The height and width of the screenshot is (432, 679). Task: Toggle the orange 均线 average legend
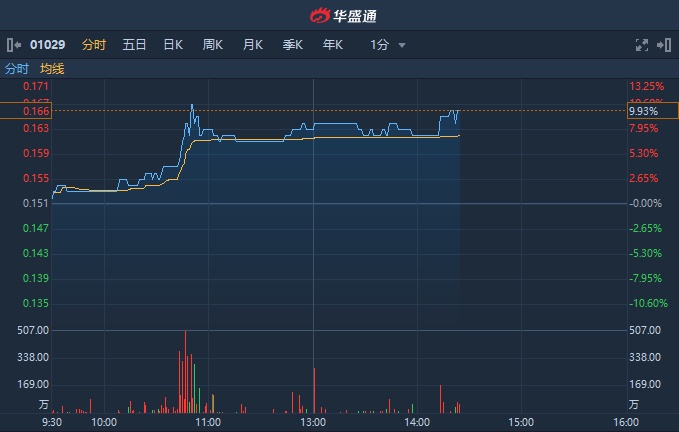[x=52, y=69]
